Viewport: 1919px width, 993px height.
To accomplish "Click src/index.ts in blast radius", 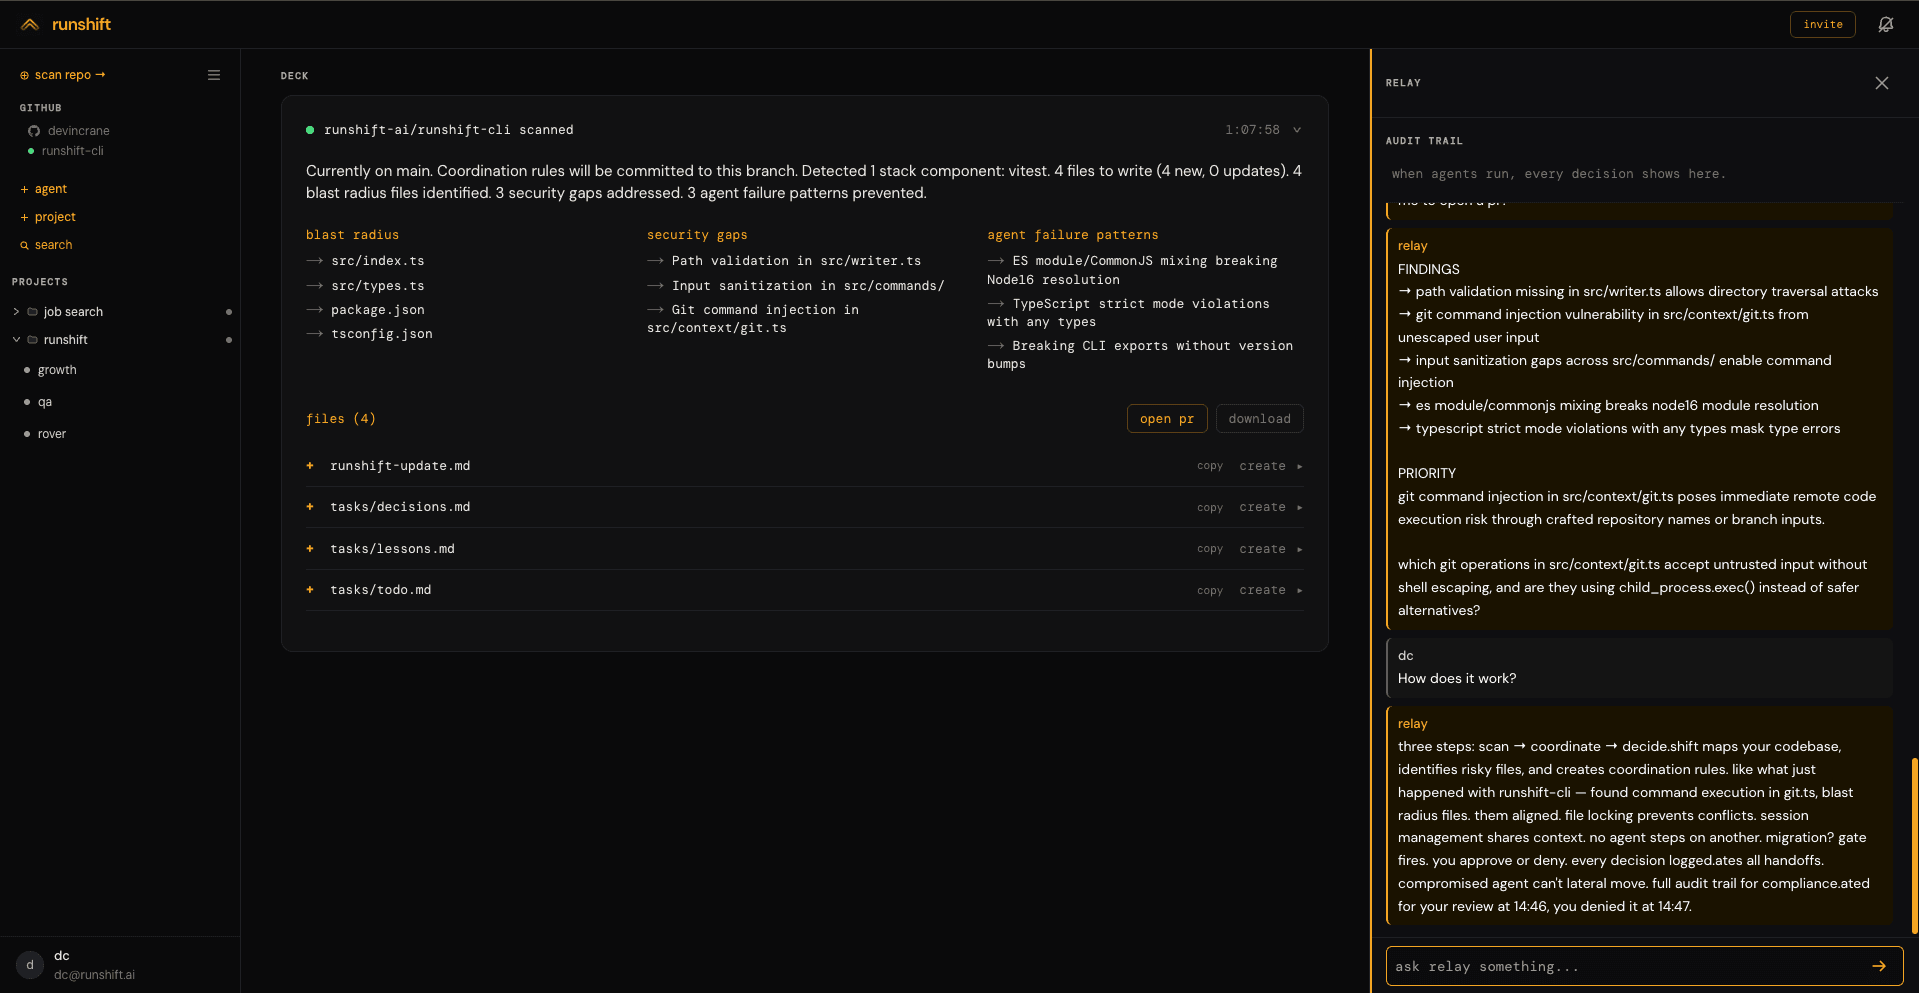I will (377, 261).
